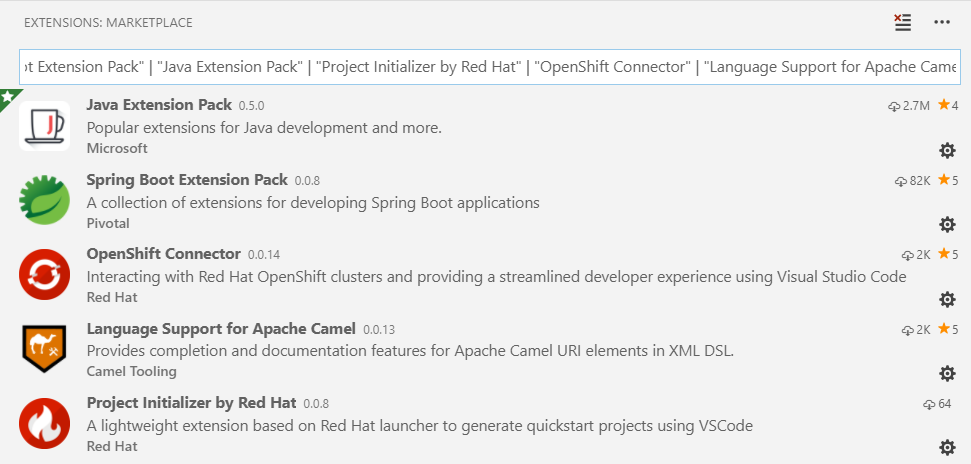The height and width of the screenshot is (464, 971).
Task: Click the gear icon for Project Initializer
Action: click(x=947, y=447)
